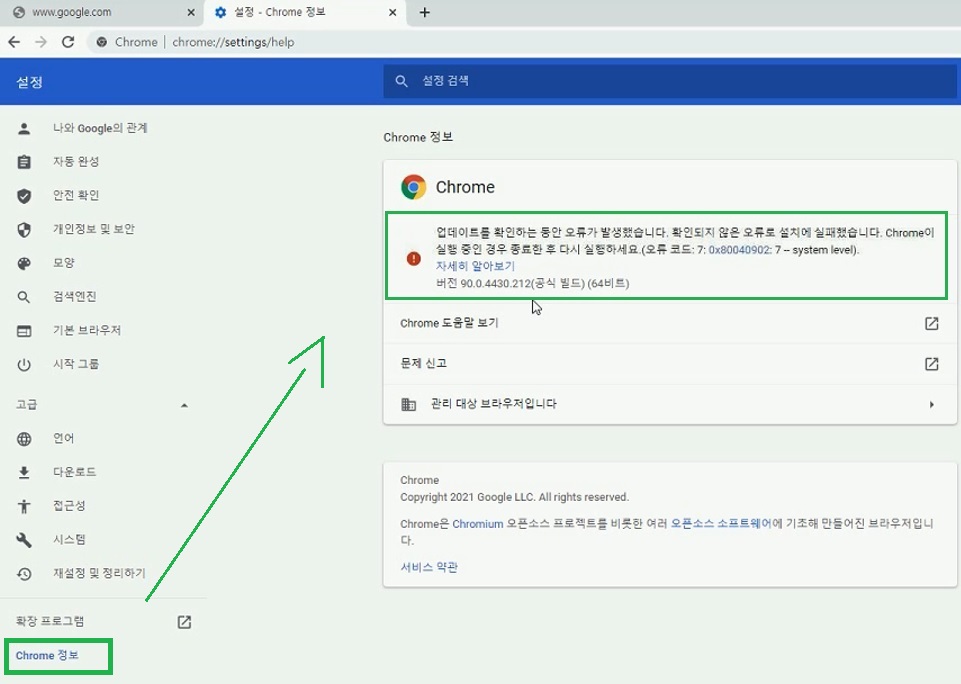Image resolution: width=961 pixels, height=684 pixels.
Task: Open the Chromium project link
Action: (477, 524)
